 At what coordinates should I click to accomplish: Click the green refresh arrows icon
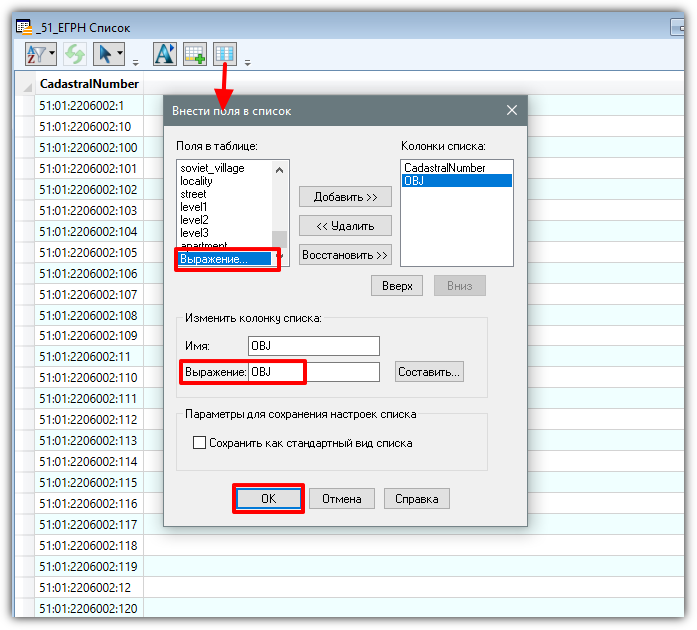click(x=74, y=54)
